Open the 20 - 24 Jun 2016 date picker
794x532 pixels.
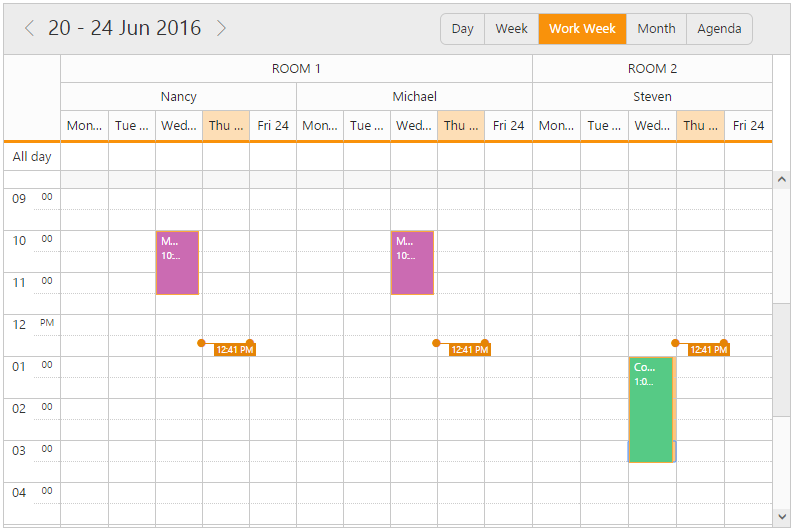click(124, 28)
